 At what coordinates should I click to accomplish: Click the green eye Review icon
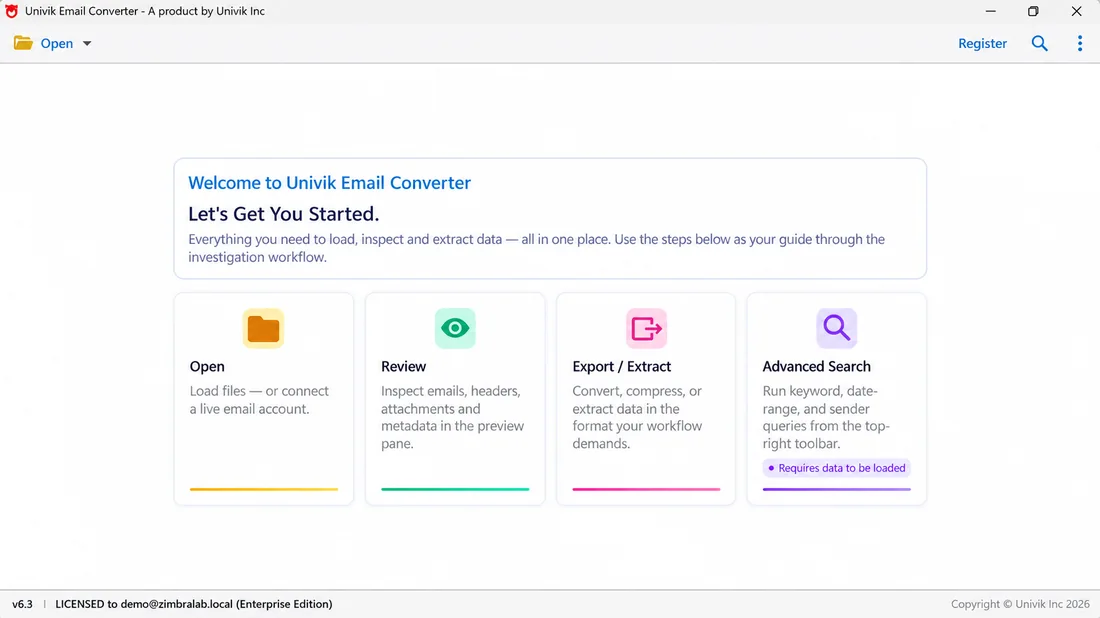tap(455, 328)
